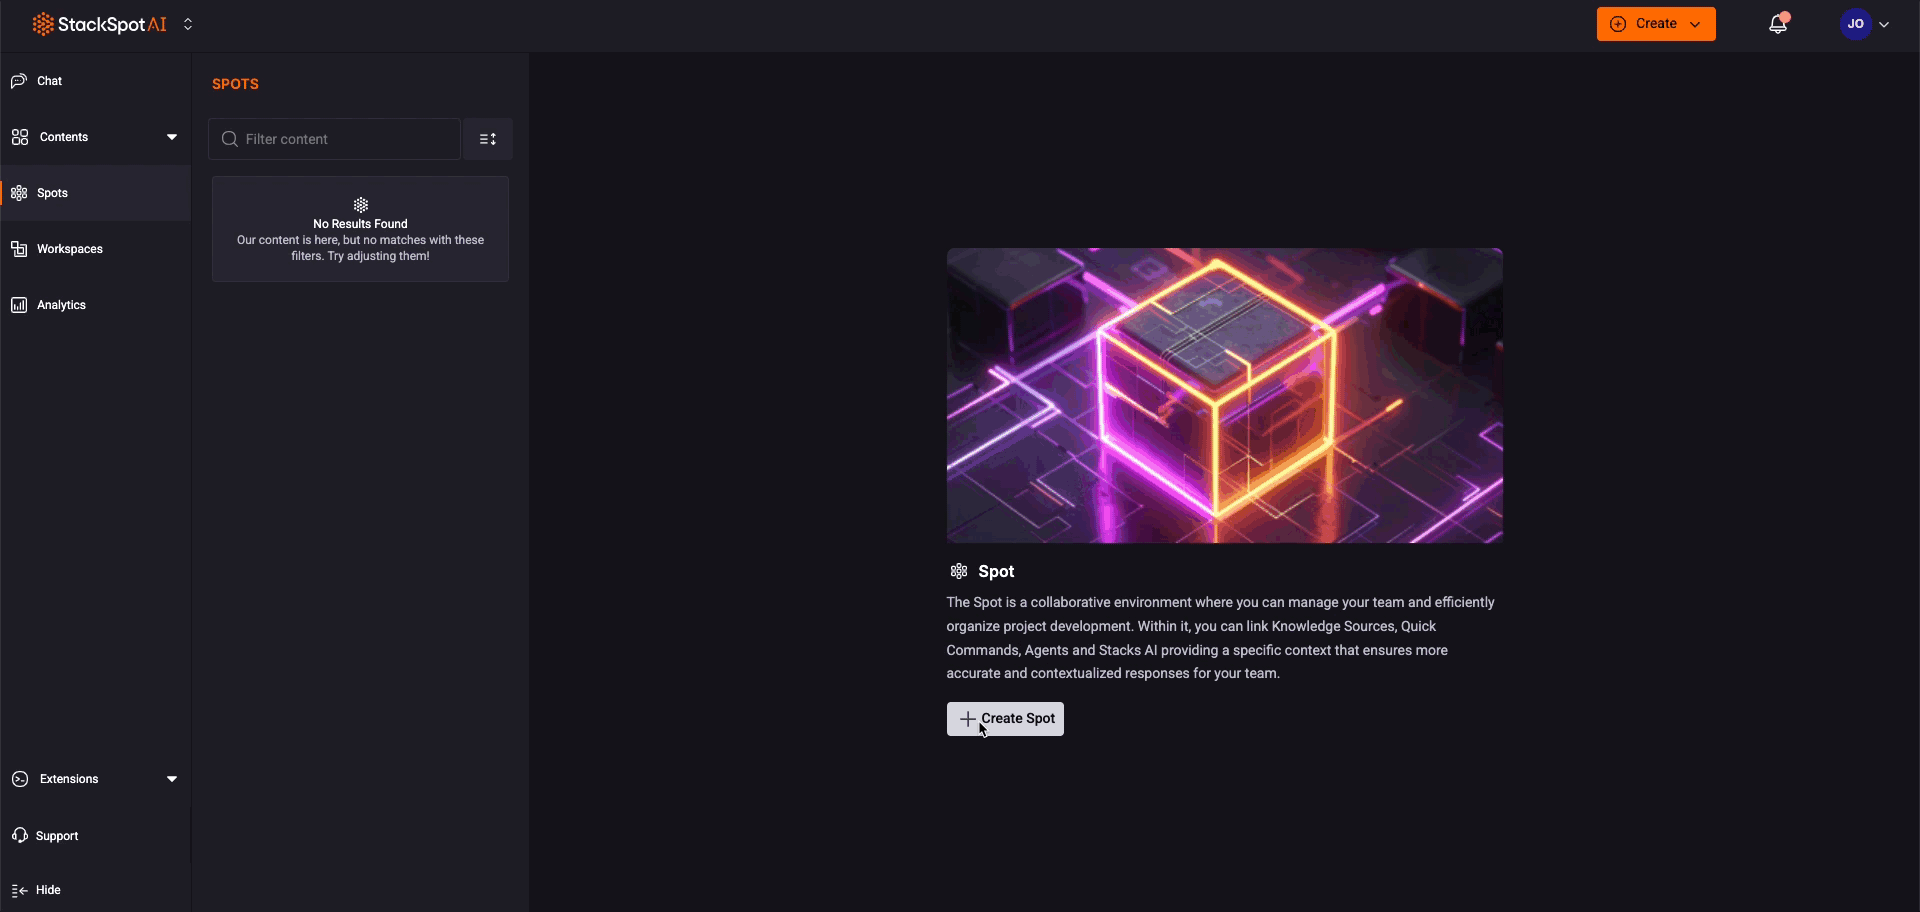
Task: Open the workspace switcher chevrons beside logo
Action: 188,24
